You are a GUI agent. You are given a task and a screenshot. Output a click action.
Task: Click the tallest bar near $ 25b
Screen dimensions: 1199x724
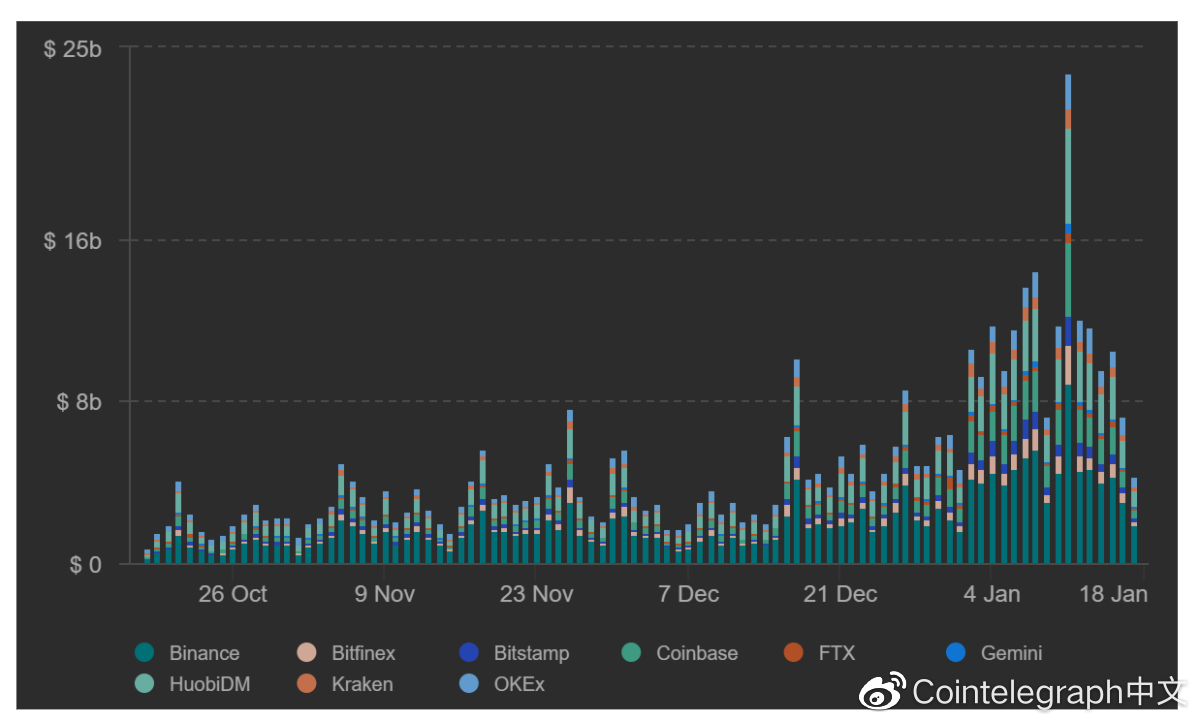(1068, 319)
